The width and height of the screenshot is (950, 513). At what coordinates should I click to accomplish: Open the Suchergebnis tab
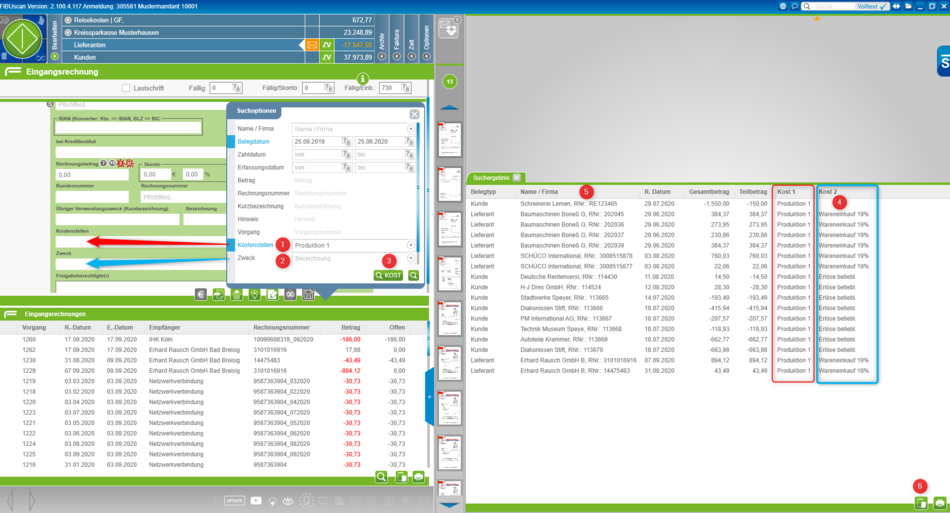493,177
